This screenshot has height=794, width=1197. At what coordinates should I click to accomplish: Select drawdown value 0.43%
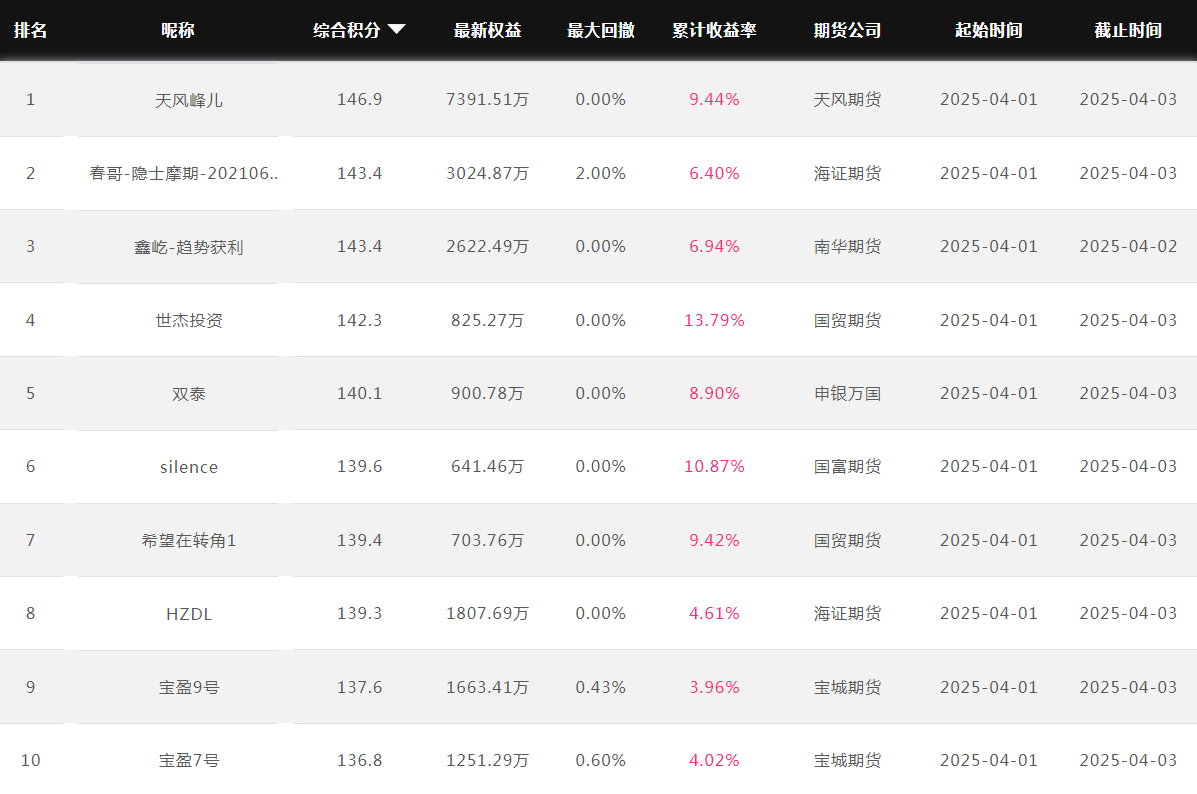point(601,687)
